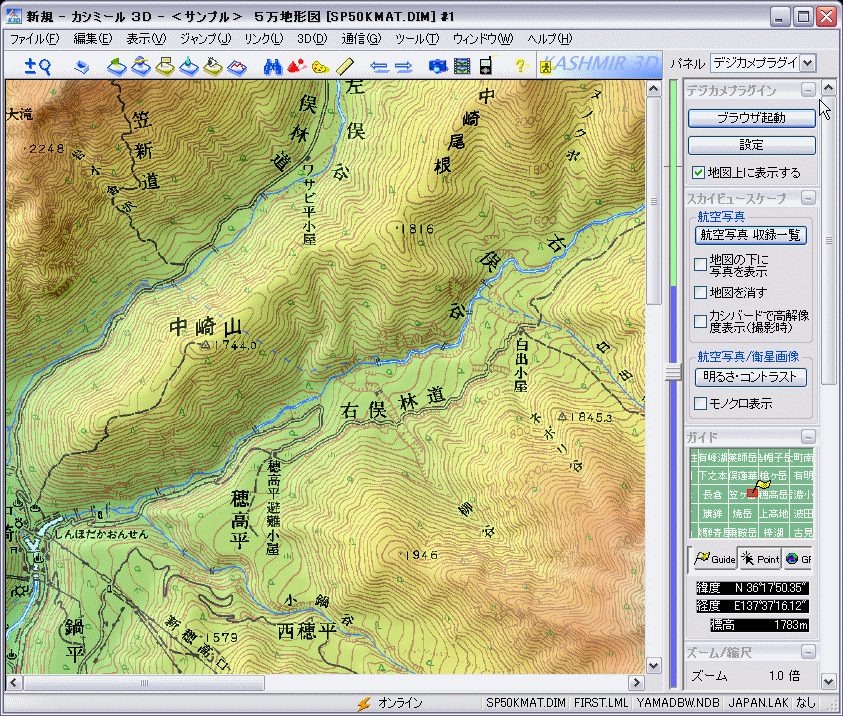Click the 焼岳 cell in guide map
This screenshot has height=716, width=843.
(x=742, y=513)
